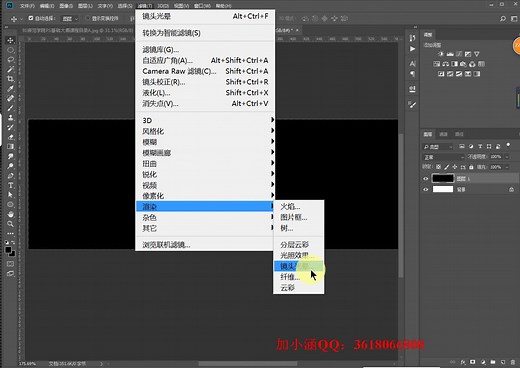Open the layer blend mode dropdown
Viewport: 520px width, 368px height.
[x=443, y=157]
